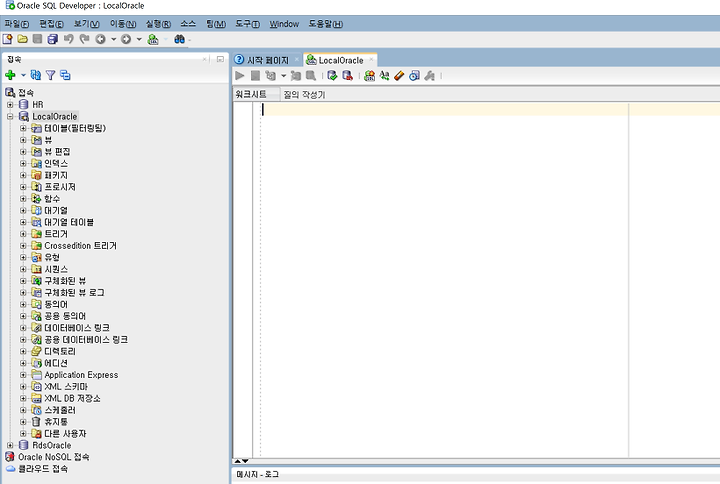Open the 파일(F) menu

point(17,24)
